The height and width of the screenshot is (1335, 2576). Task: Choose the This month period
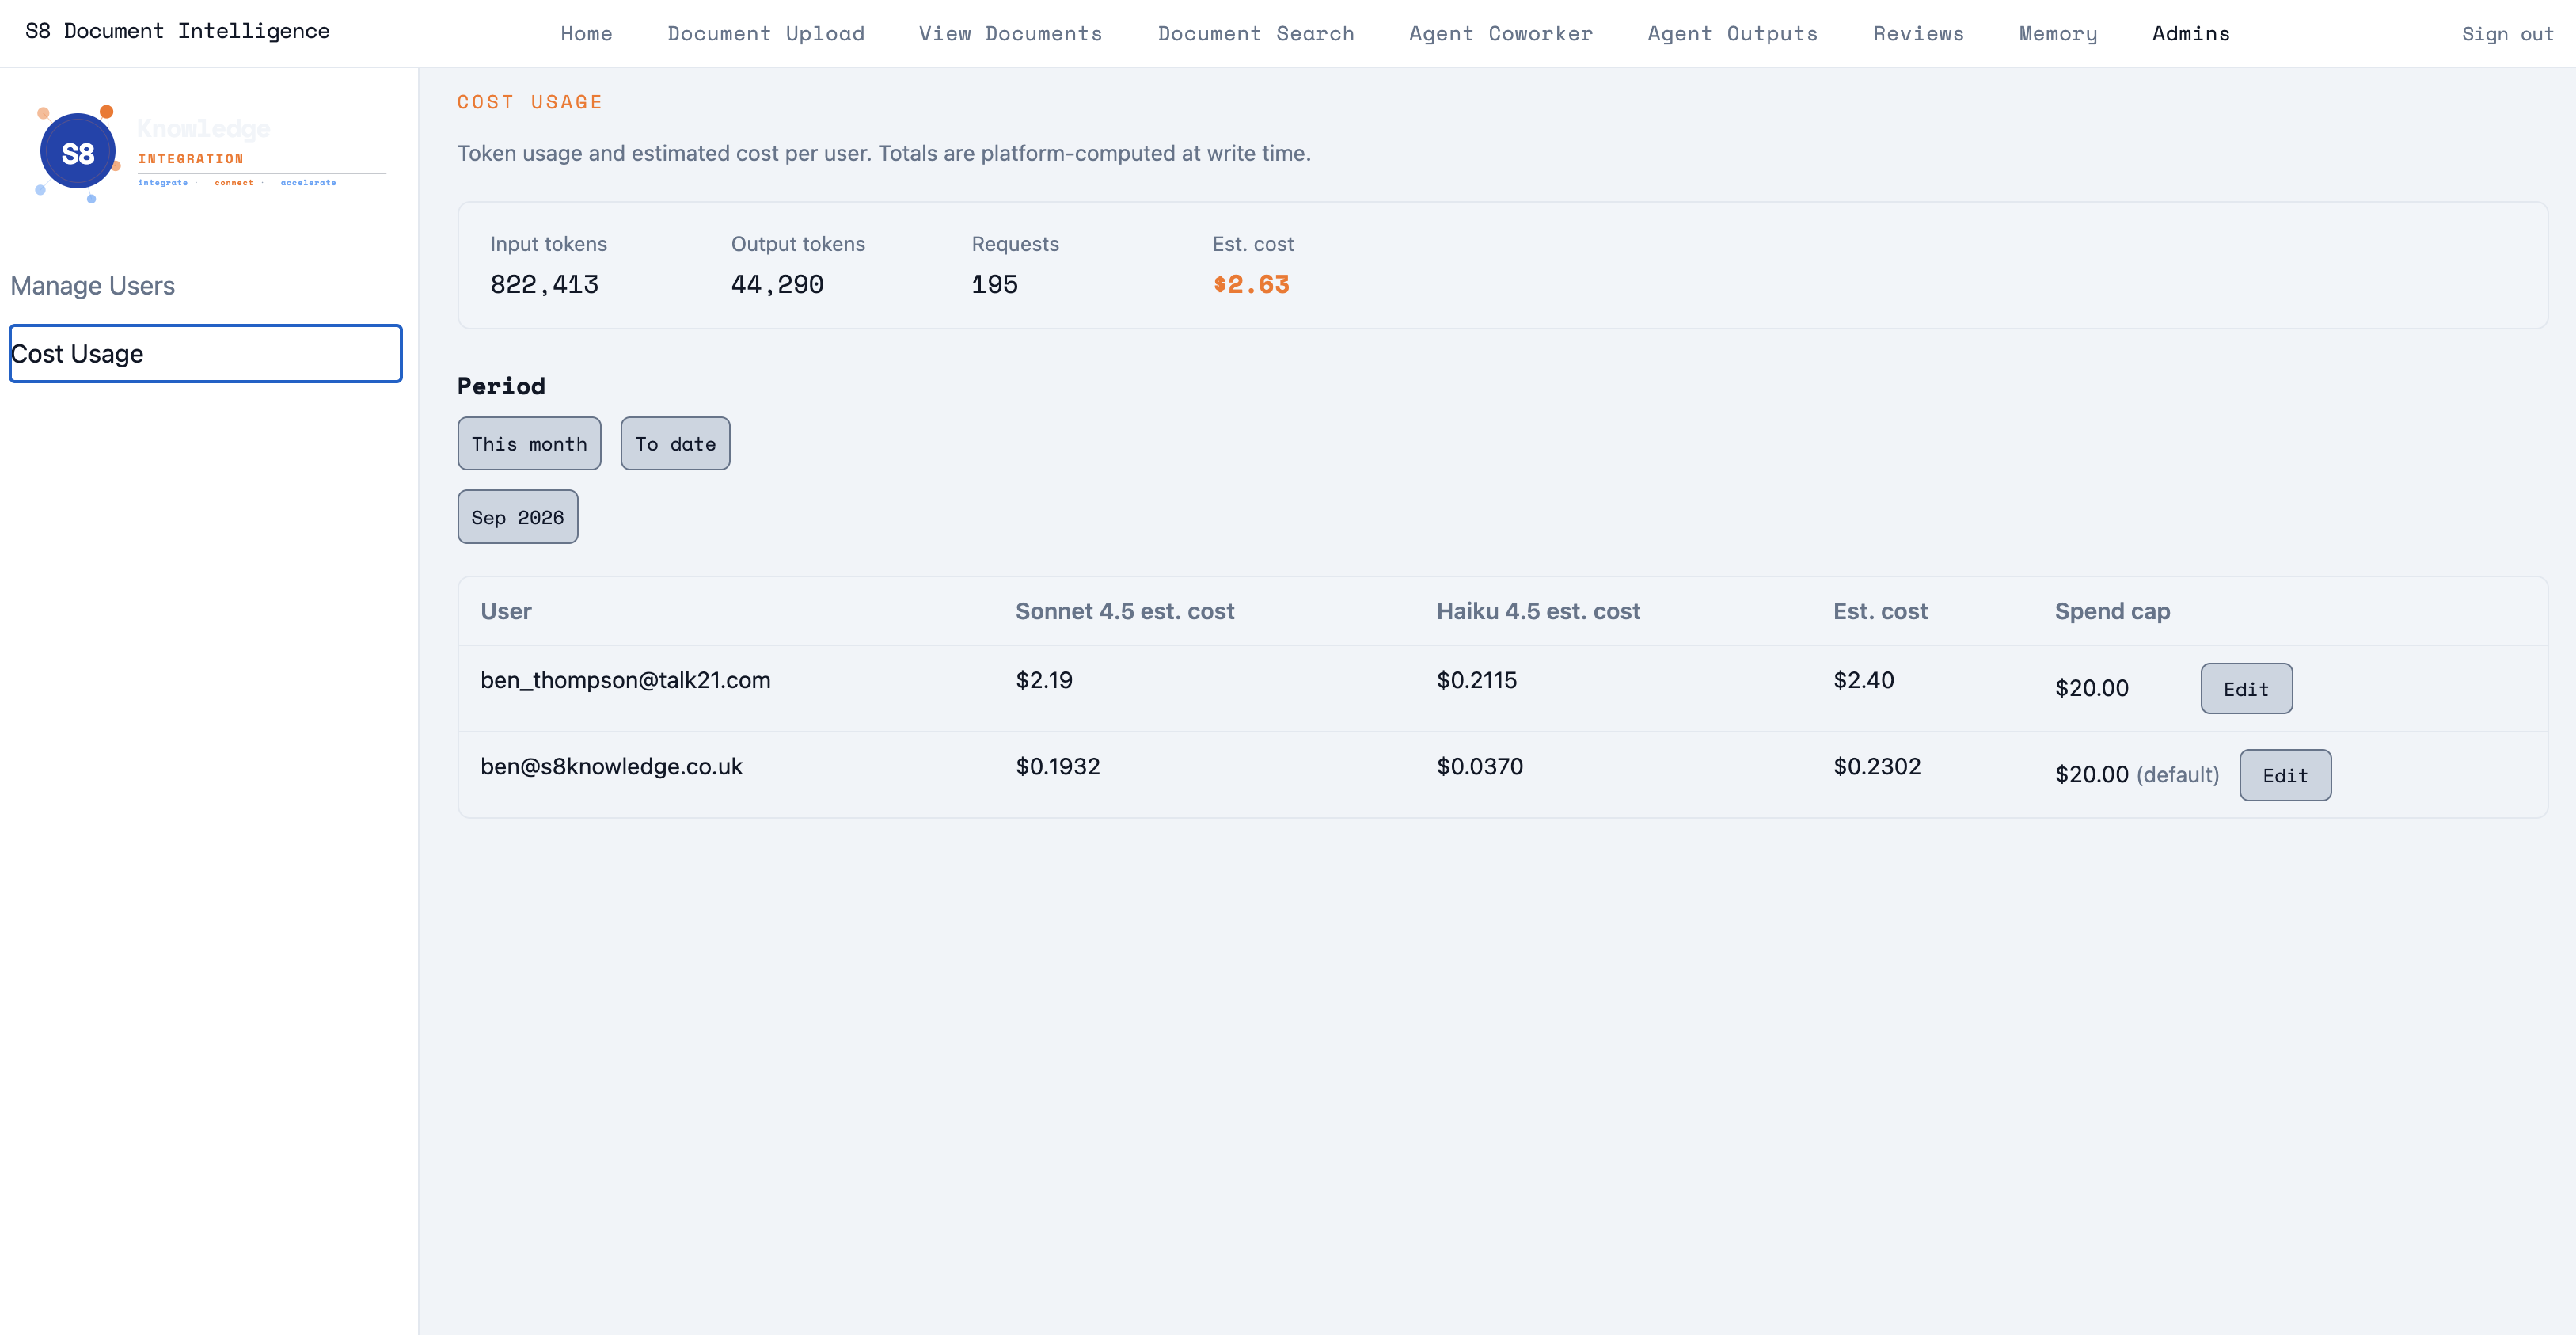click(529, 444)
